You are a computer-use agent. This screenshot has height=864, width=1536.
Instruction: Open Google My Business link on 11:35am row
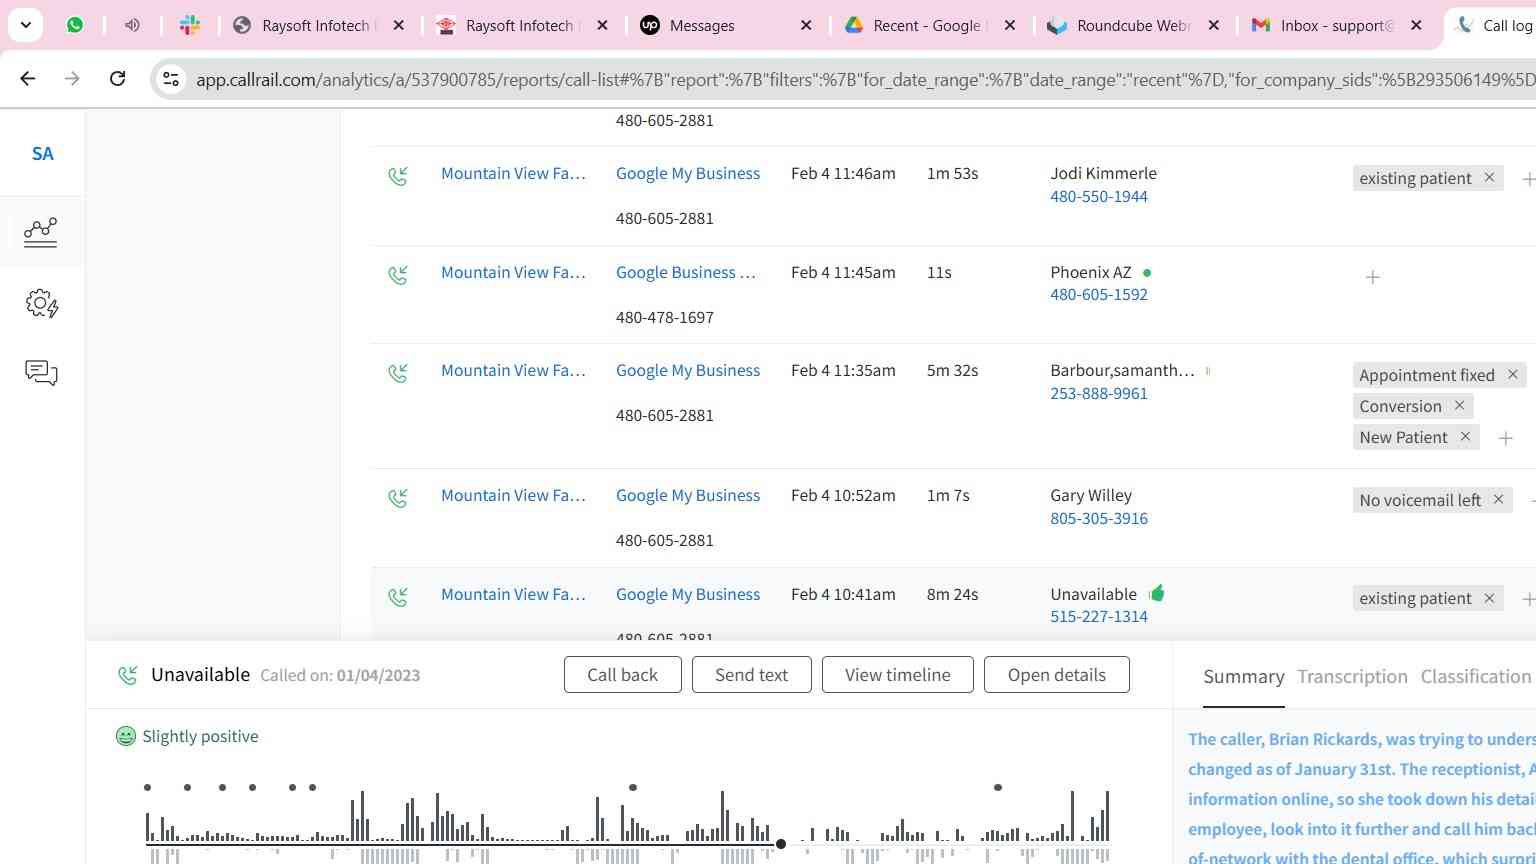tap(688, 370)
